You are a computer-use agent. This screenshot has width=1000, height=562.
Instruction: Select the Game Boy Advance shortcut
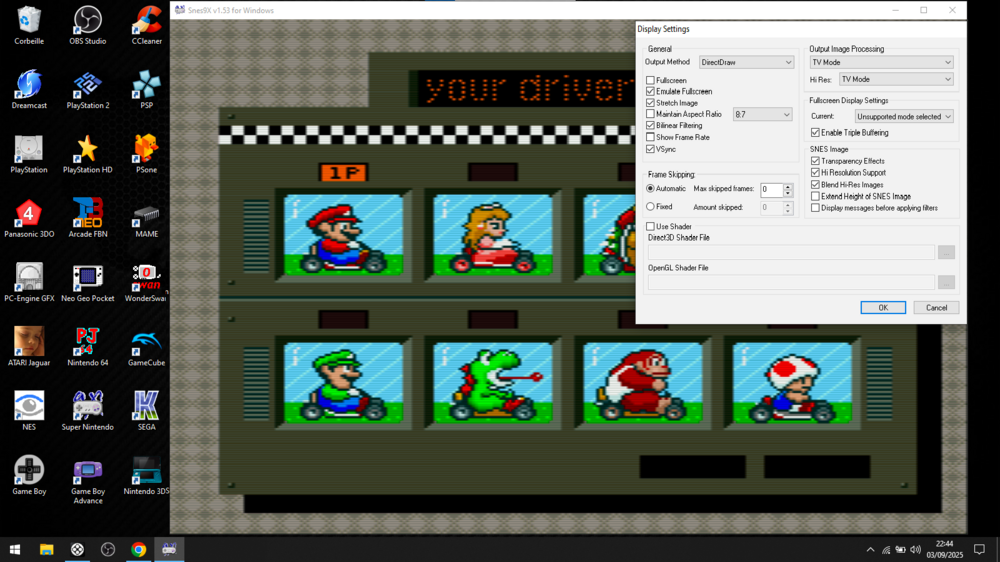[x=87, y=480]
